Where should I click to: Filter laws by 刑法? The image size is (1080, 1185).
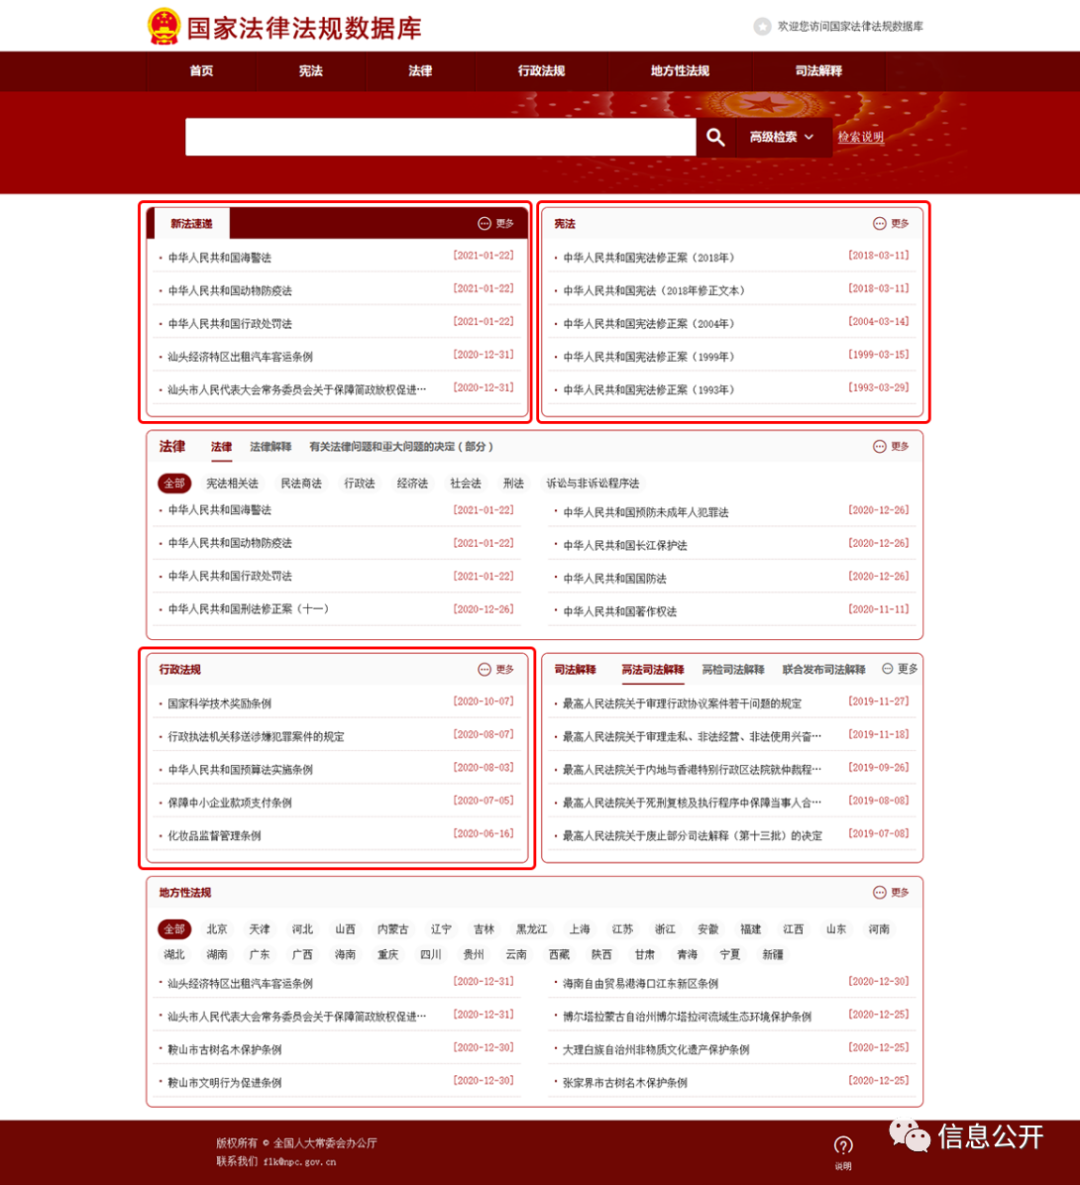(513, 483)
